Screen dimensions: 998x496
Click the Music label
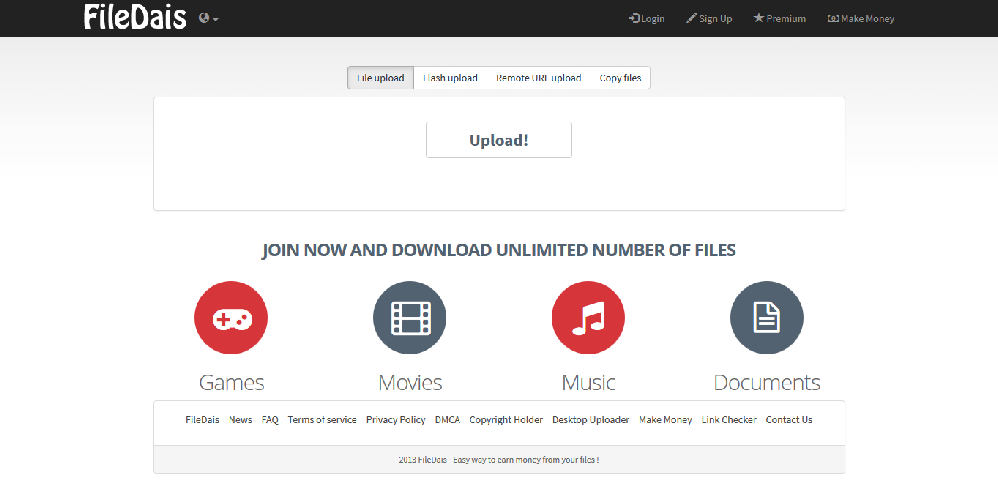point(588,382)
